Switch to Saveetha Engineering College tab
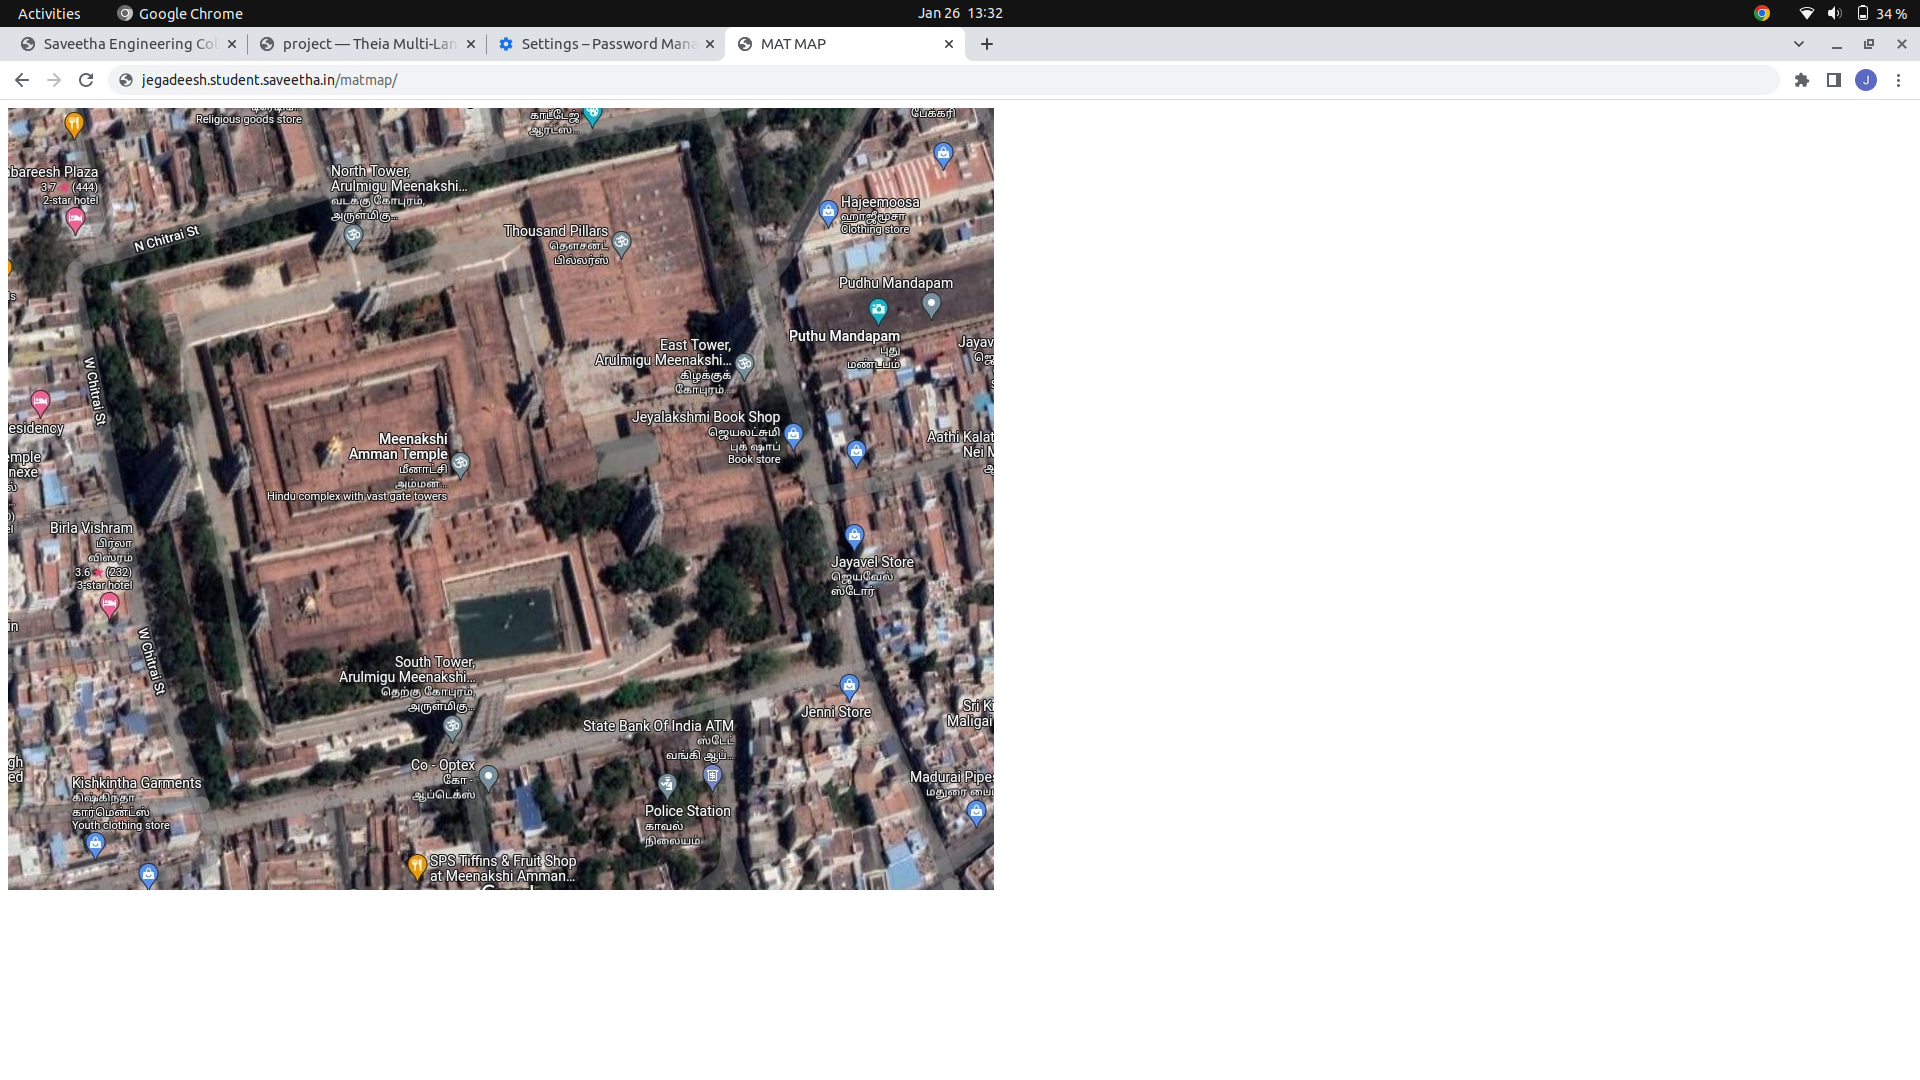The image size is (1920, 1080). (129, 44)
